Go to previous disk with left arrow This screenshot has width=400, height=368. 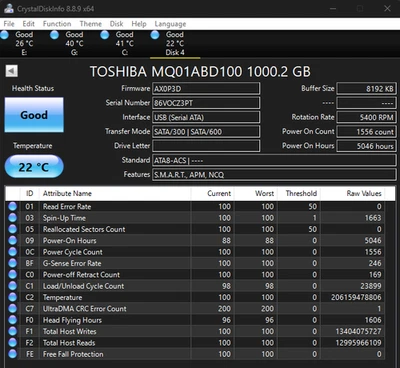[x=11, y=71]
